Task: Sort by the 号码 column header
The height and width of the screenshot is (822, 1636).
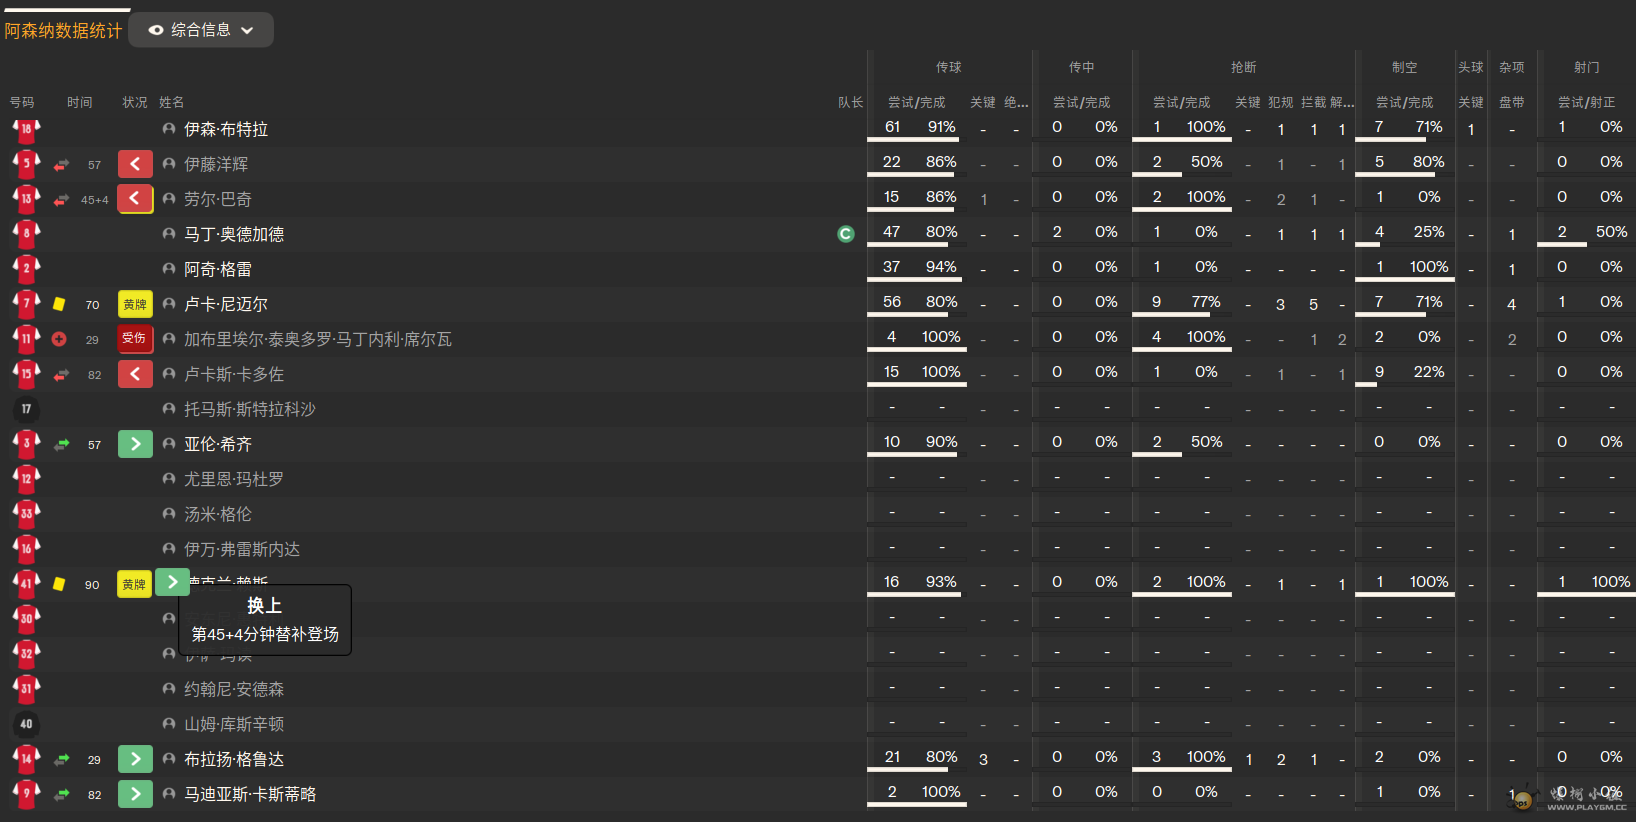Action: (x=22, y=102)
